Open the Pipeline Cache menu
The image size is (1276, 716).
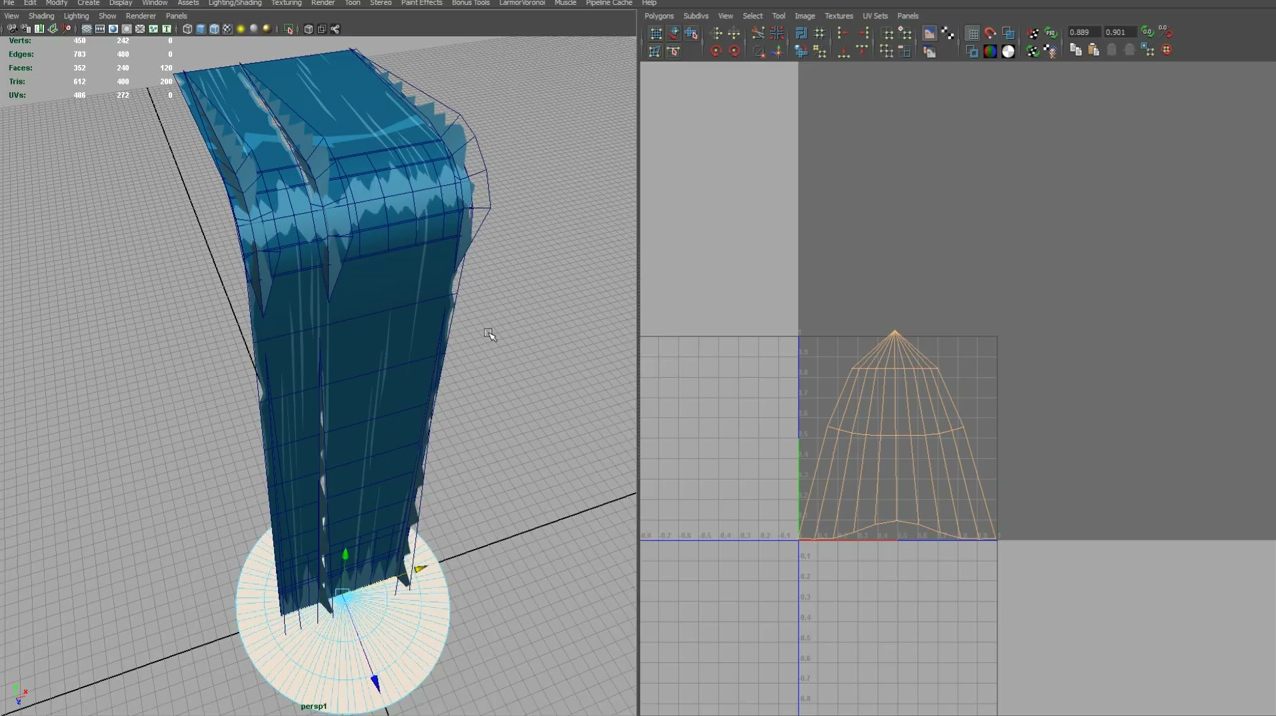click(609, 4)
